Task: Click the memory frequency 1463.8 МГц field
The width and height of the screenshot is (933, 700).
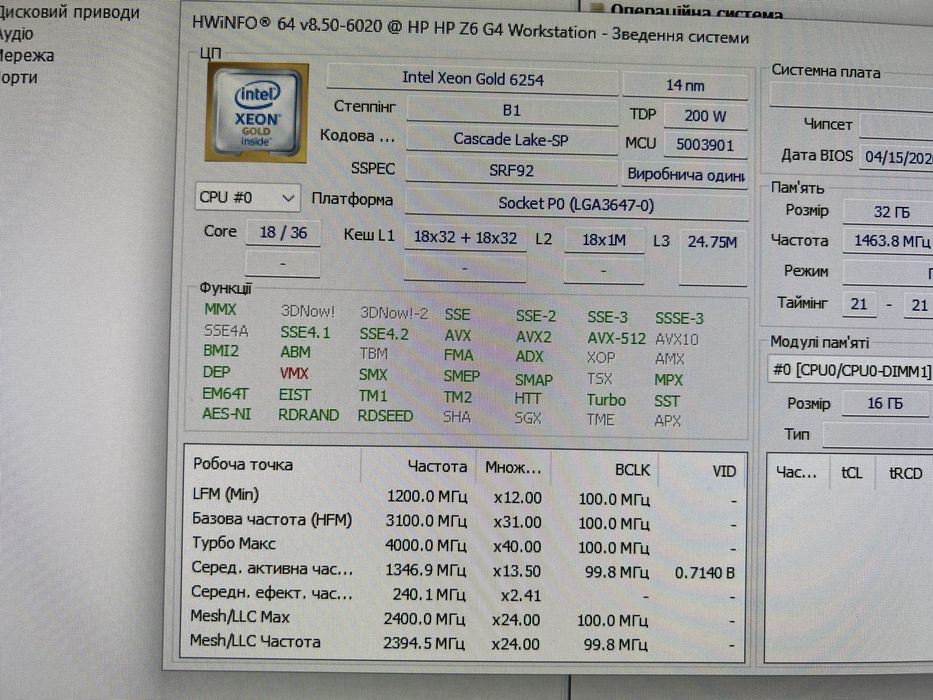Action: (x=889, y=241)
